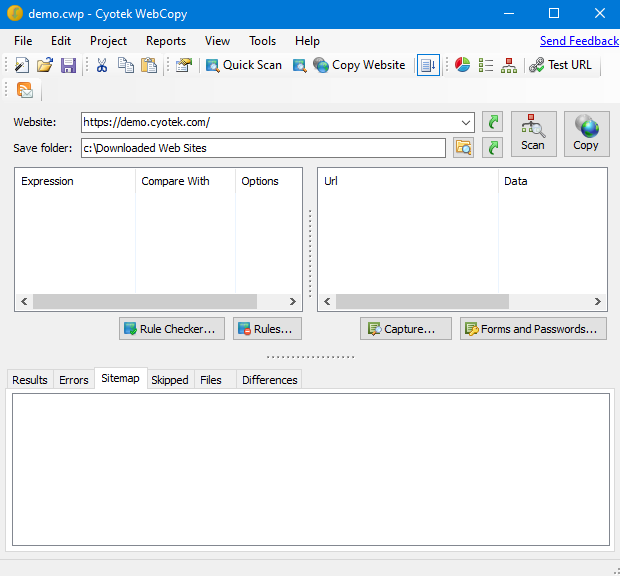Click the New project toolbar icon
The width and height of the screenshot is (620, 576).
[22, 65]
